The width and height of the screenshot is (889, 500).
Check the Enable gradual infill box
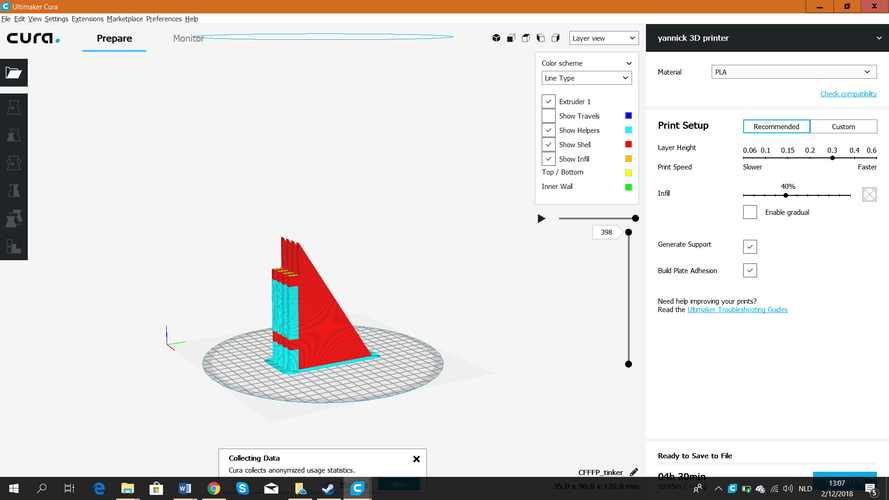750,211
